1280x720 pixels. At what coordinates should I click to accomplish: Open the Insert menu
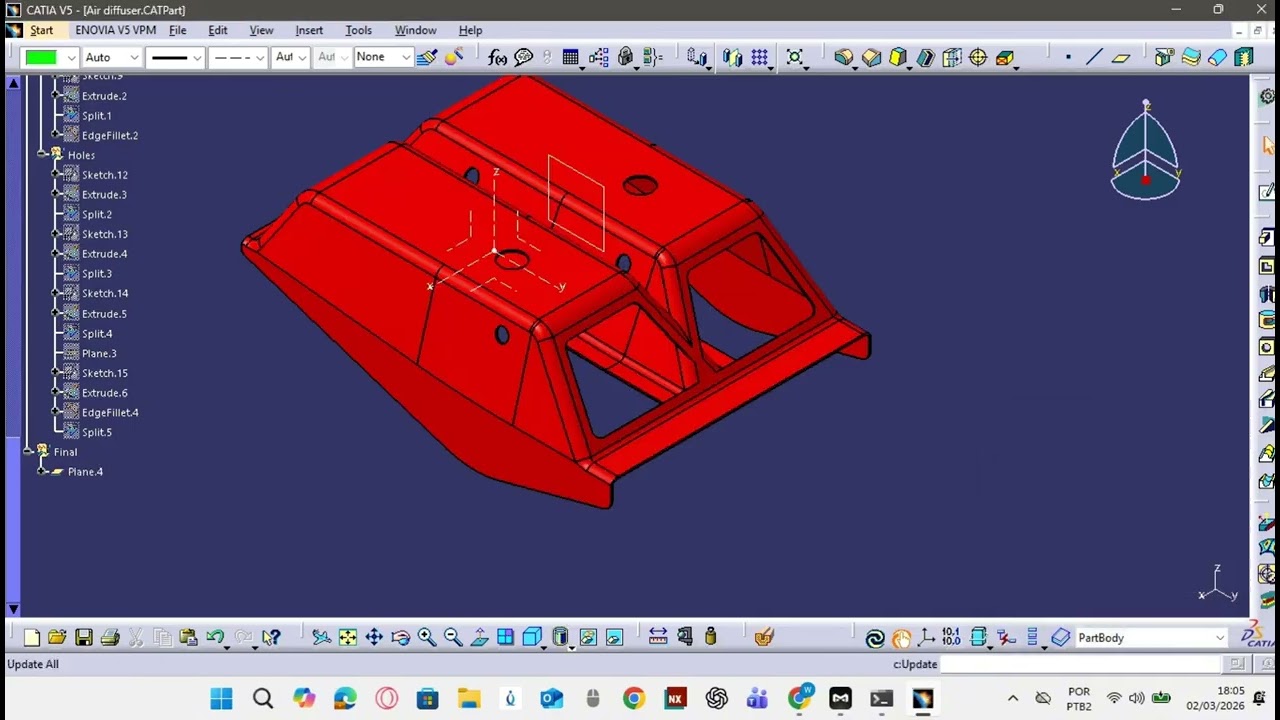click(309, 30)
